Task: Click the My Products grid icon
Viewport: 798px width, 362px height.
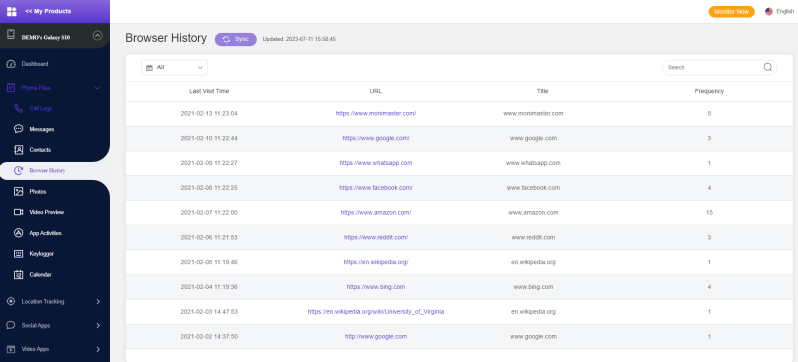Action: [11, 11]
